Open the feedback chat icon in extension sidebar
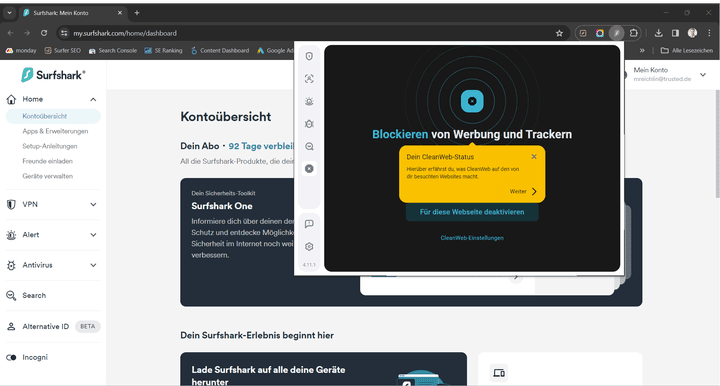720x386 pixels. [x=309, y=224]
